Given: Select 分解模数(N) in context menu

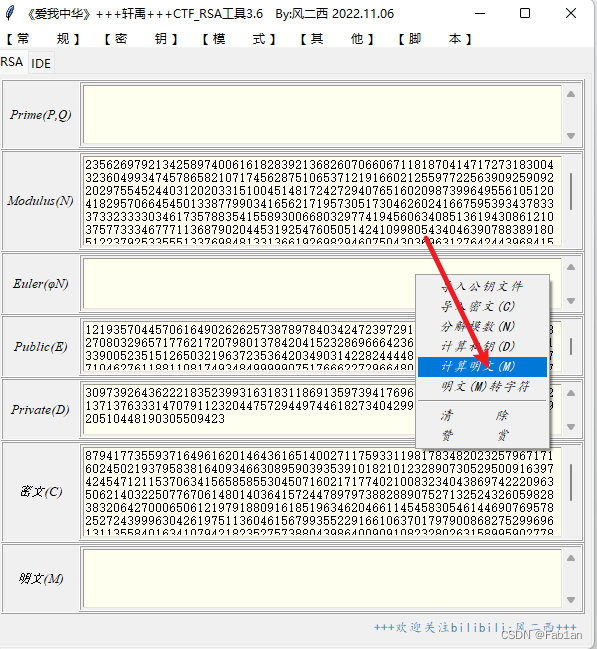Looking at the screenshot, I should click(x=482, y=327).
